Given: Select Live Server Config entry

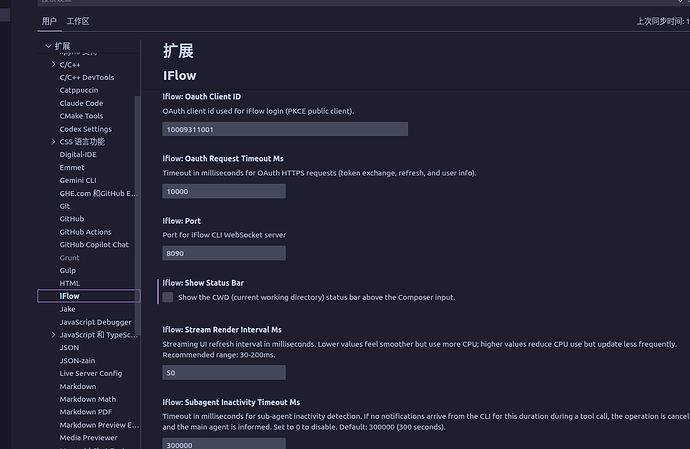Looking at the screenshot, I should [x=90, y=374].
